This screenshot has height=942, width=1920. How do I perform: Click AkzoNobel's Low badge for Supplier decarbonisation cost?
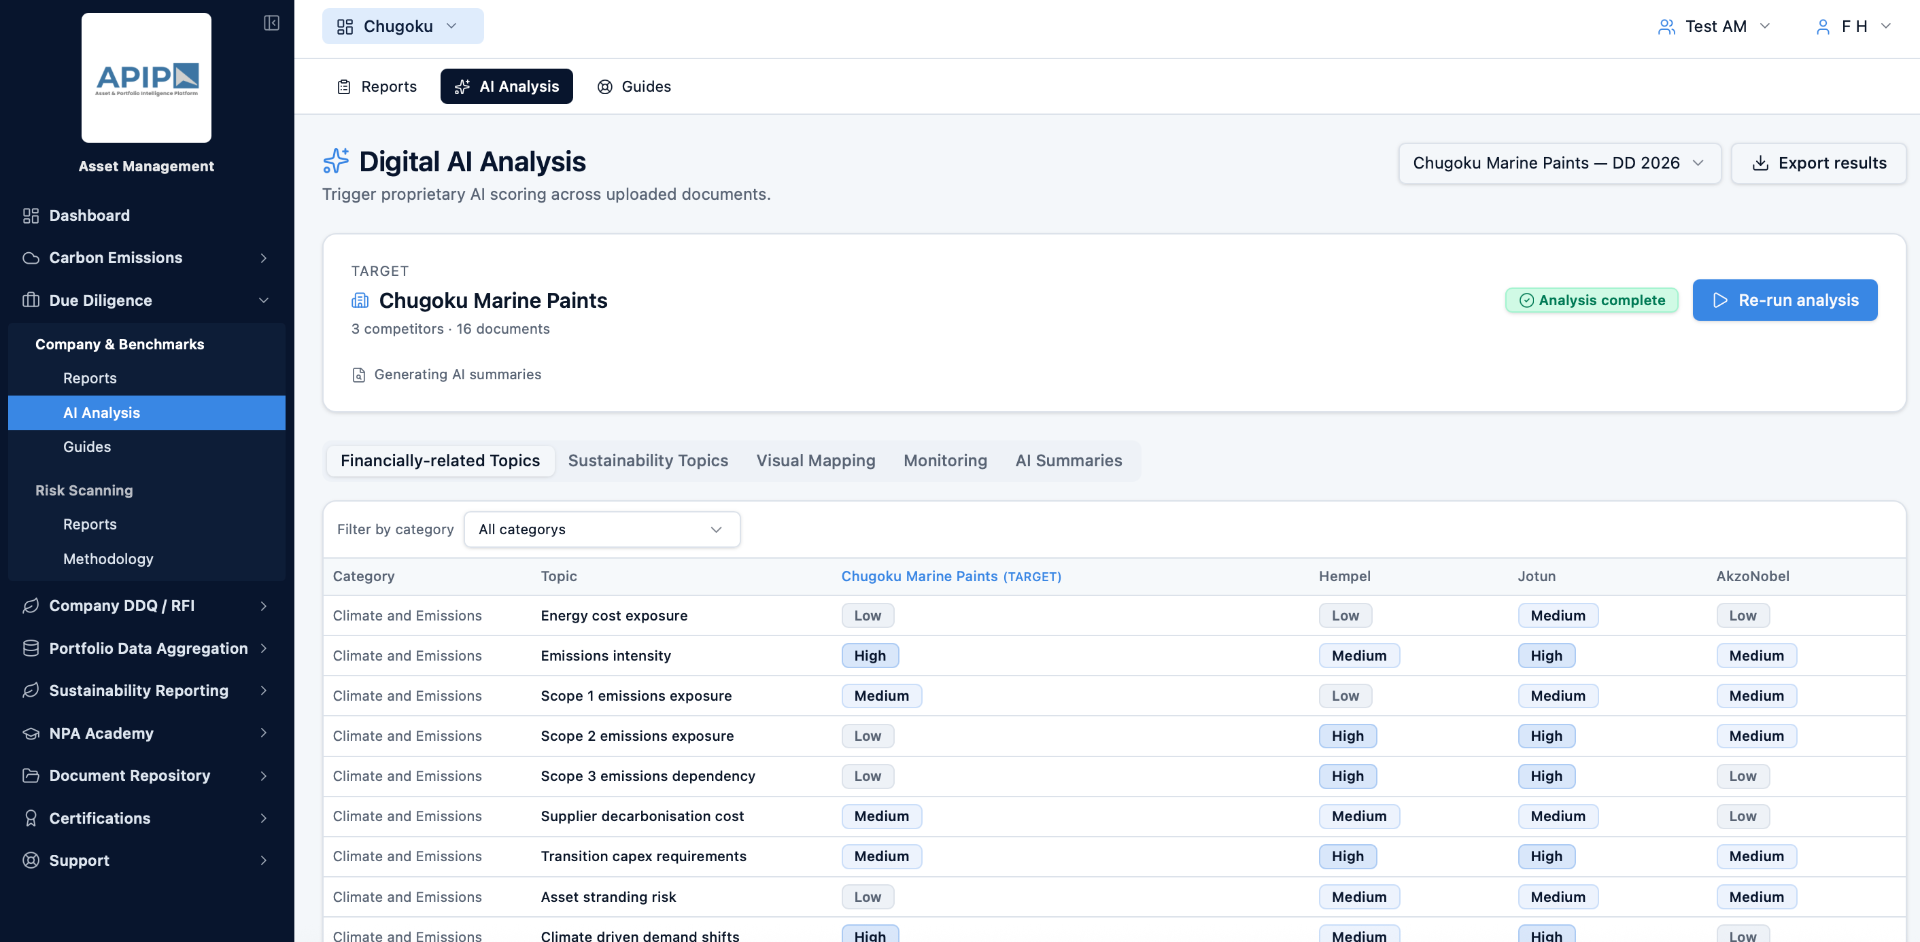[1743, 816]
